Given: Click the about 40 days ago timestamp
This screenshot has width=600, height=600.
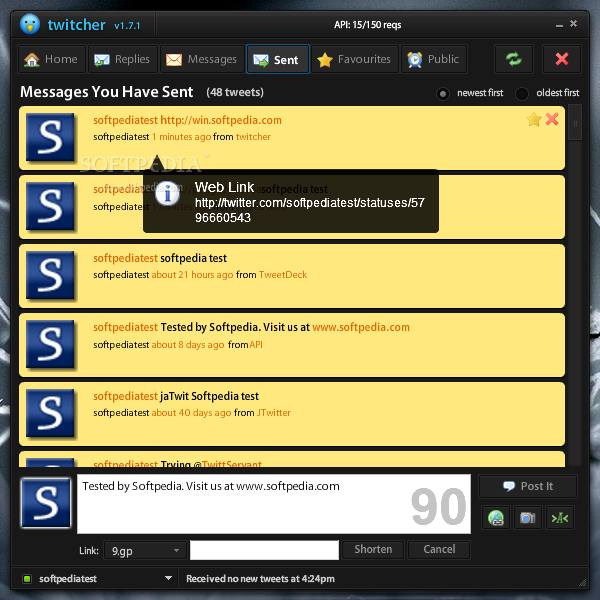Looking at the screenshot, I should tap(191, 412).
